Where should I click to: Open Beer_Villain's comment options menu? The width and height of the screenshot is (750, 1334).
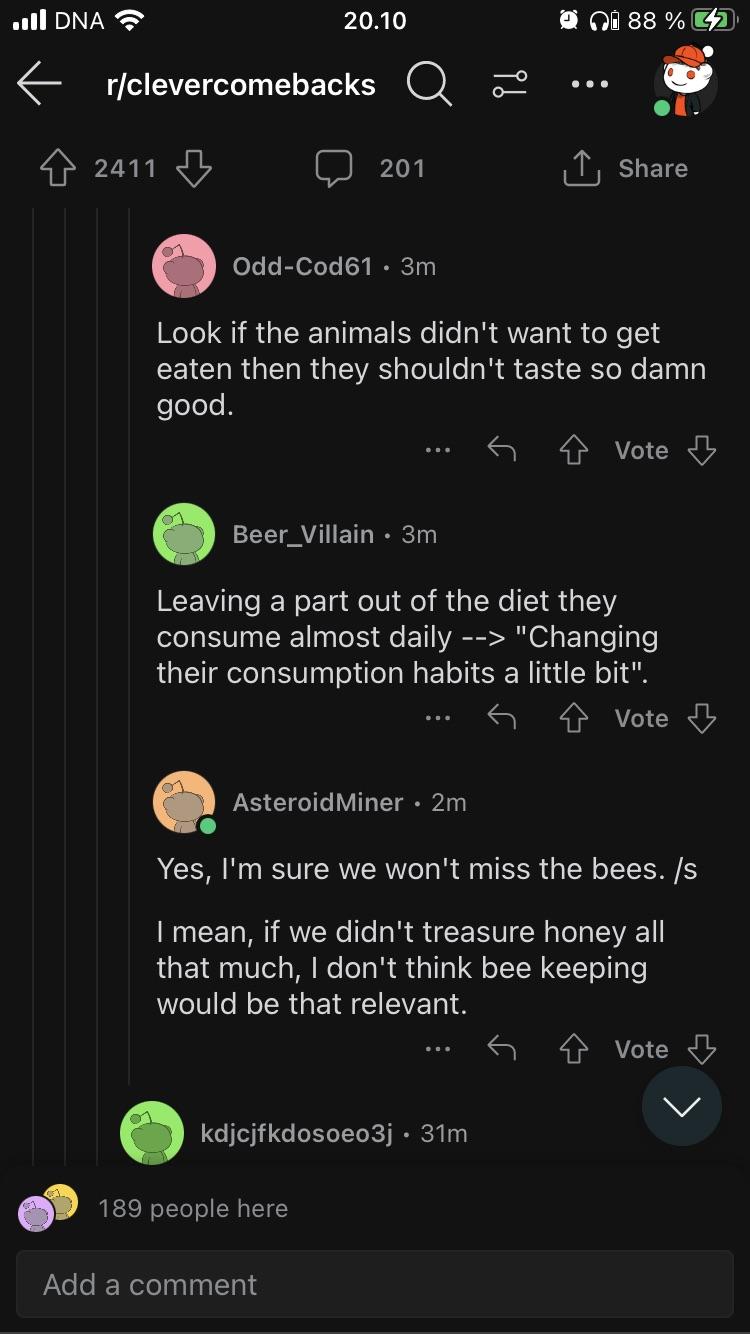(438, 718)
